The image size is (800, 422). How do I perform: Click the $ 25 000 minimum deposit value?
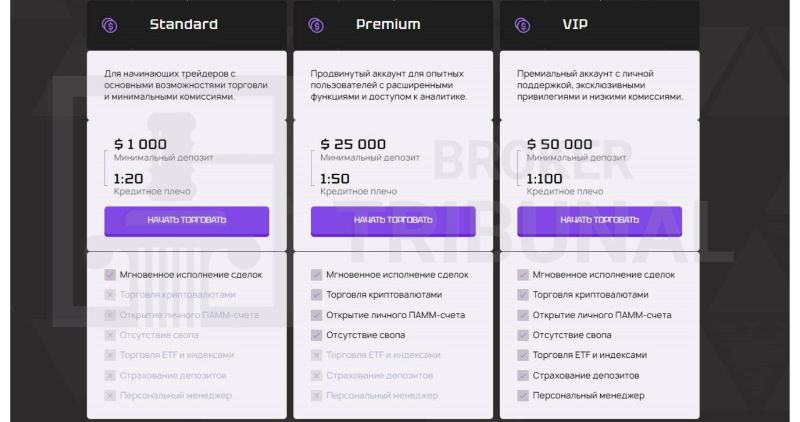pos(353,144)
